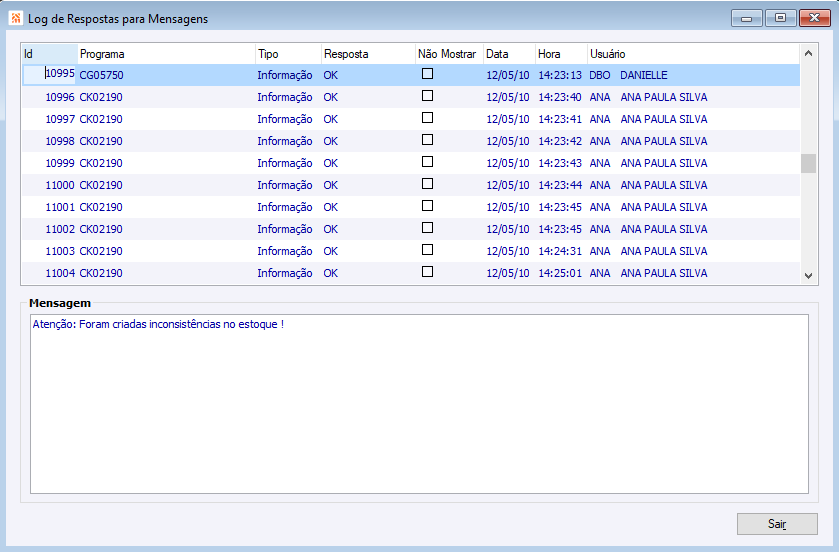Click the time 14:23:40 cell
This screenshot has width=839, height=552.
[x=560, y=97]
